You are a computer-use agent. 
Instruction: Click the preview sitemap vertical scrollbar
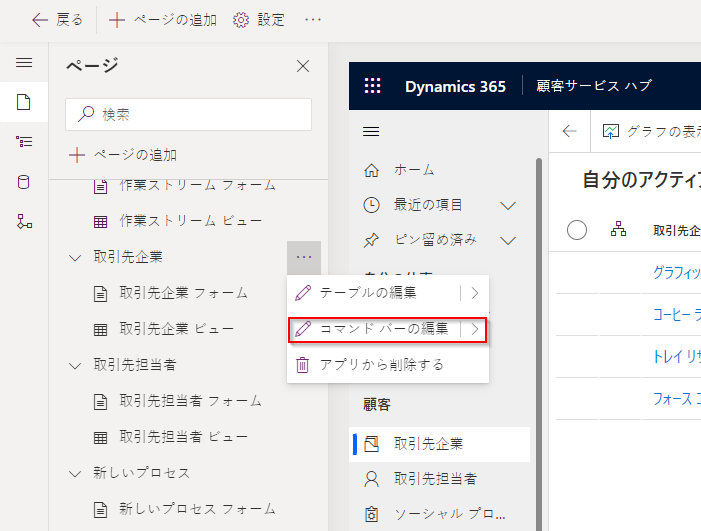(x=539, y=344)
